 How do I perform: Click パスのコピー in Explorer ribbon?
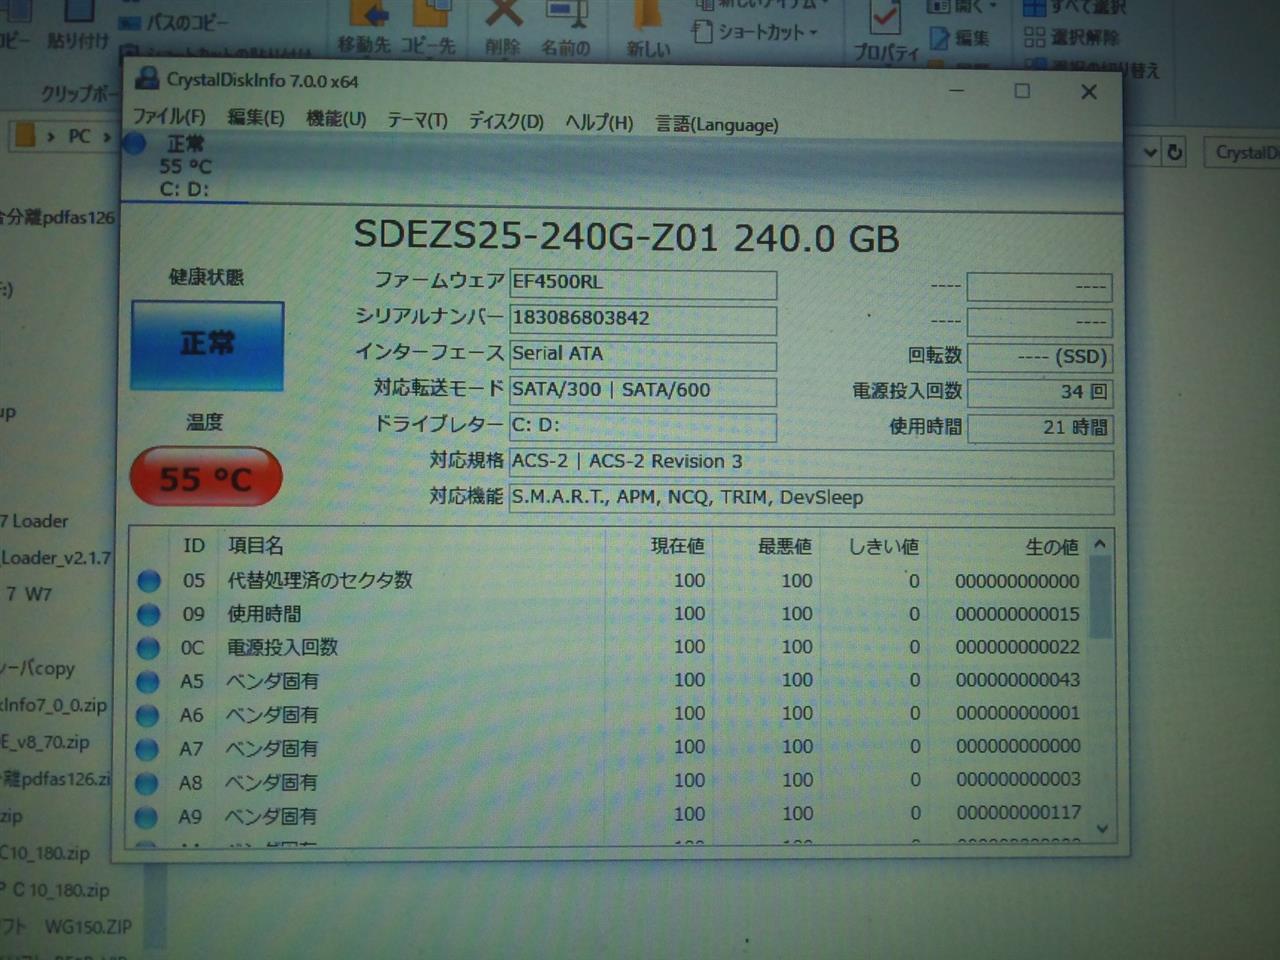175,22
